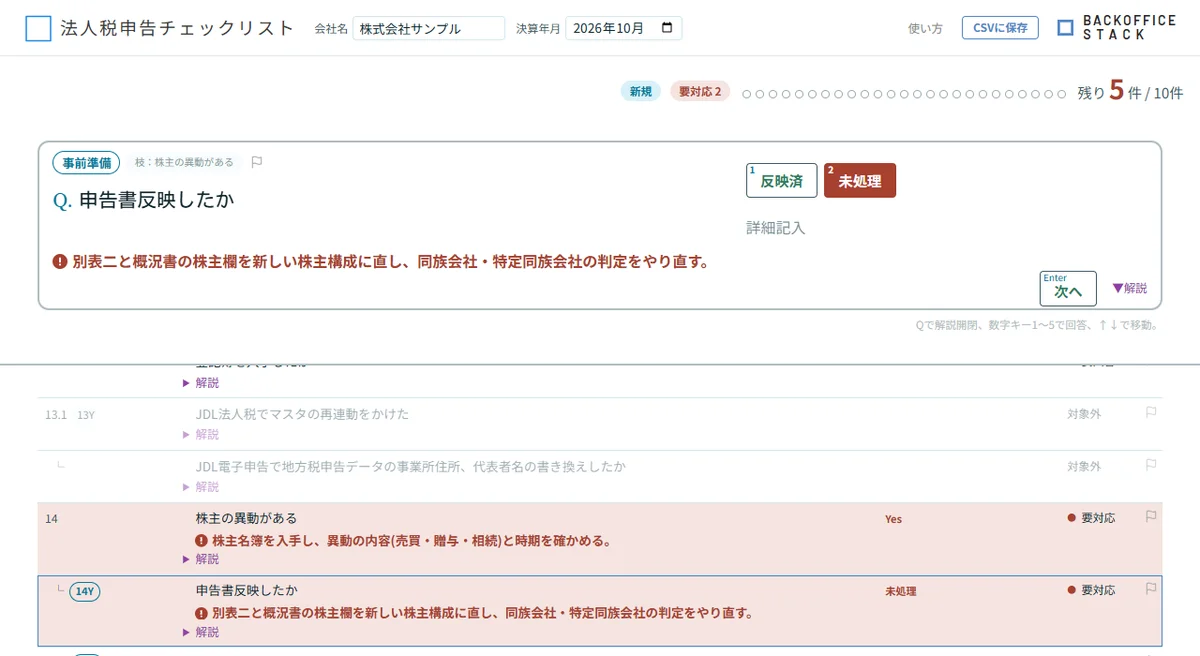Click the 株主名簿を入手し warning text in row 14

[x=411, y=541]
